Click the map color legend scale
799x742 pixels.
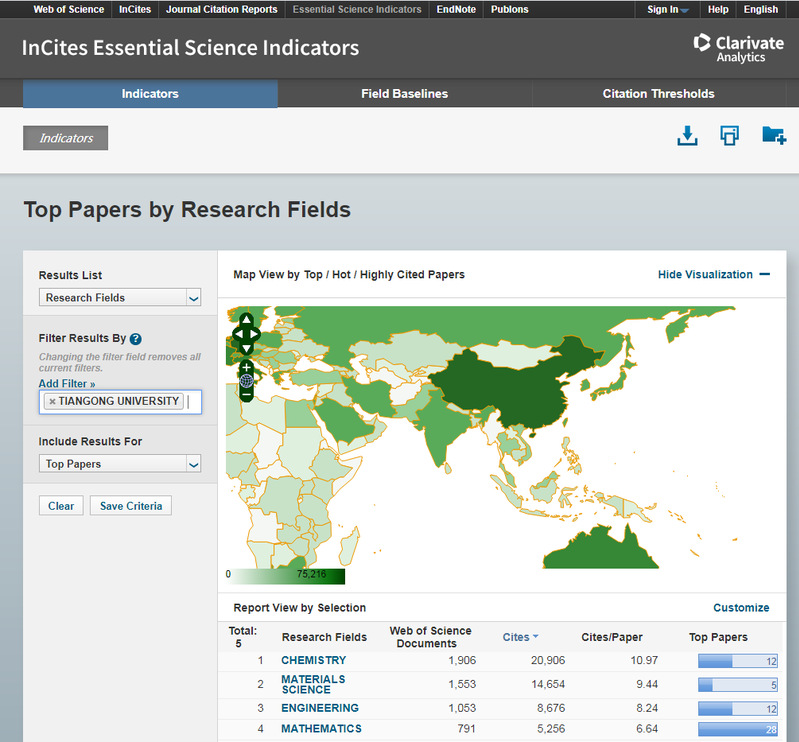click(x=285, y=576)
